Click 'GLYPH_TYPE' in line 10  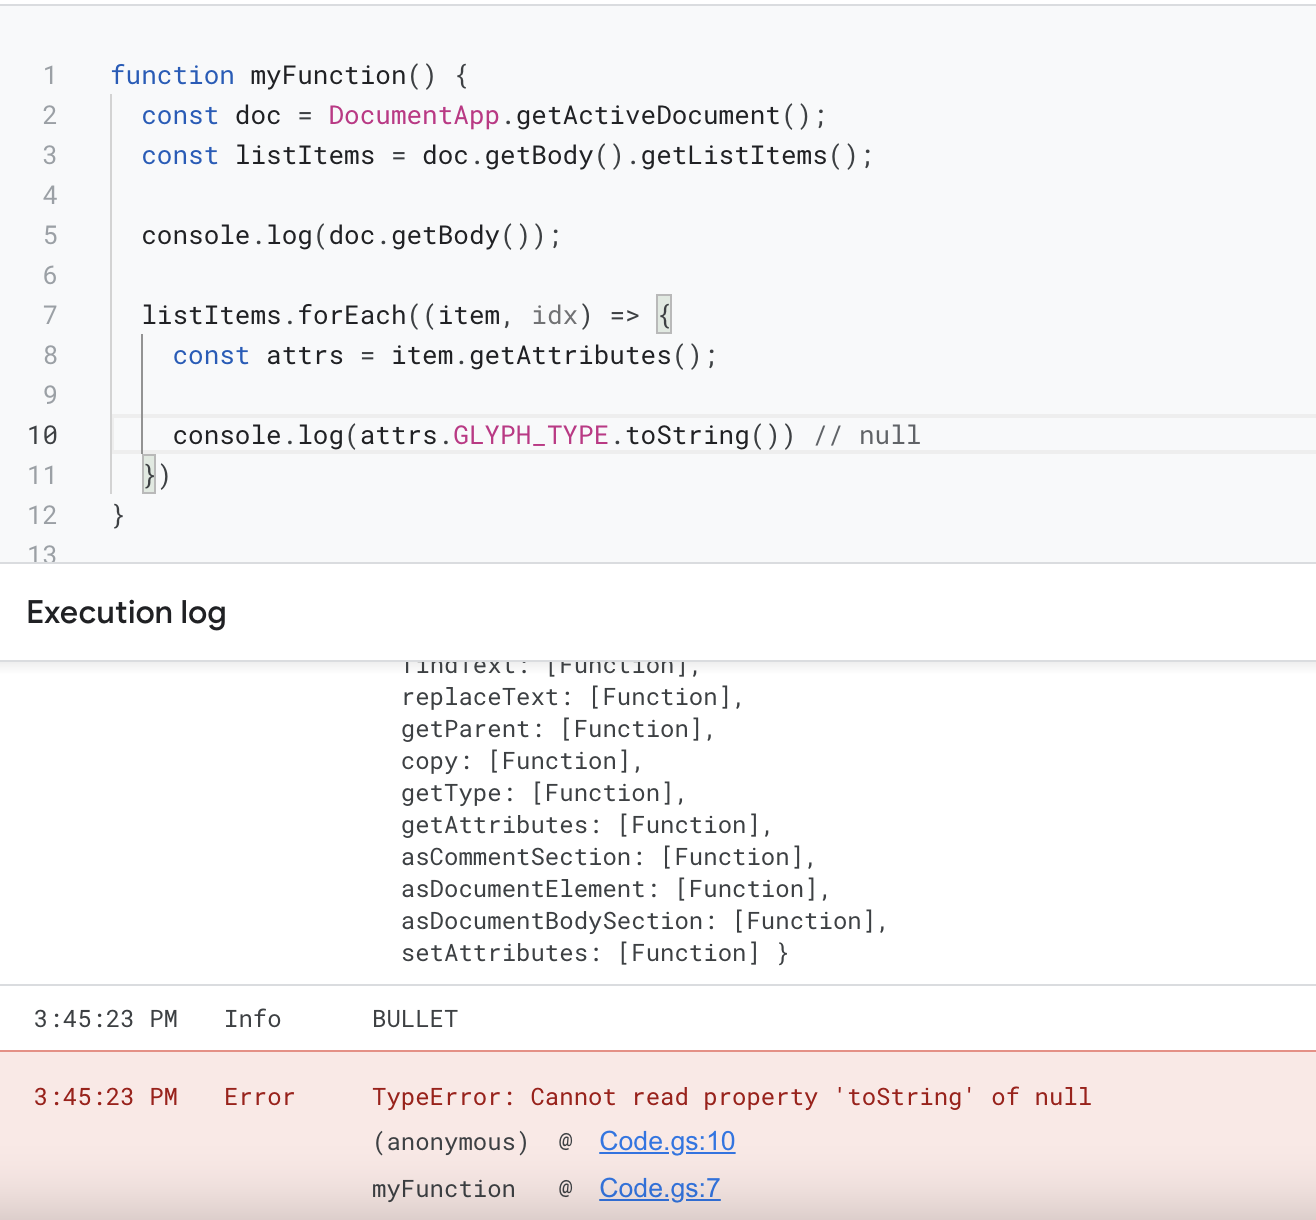coord(531,435)
